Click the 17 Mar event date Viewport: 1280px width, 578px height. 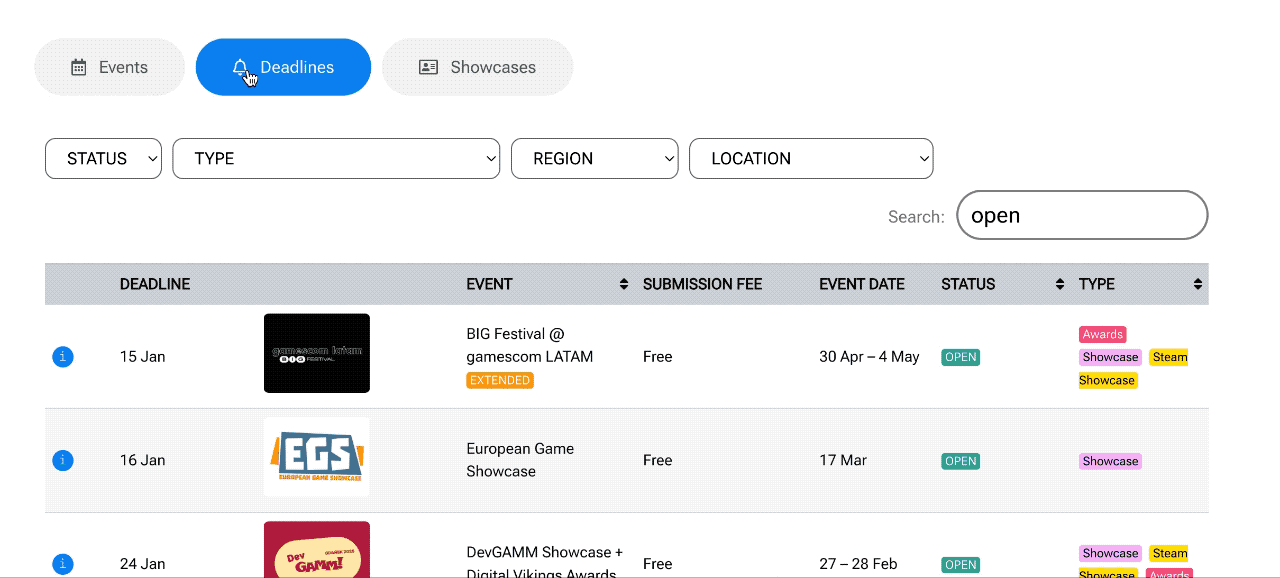click(843, 461)
